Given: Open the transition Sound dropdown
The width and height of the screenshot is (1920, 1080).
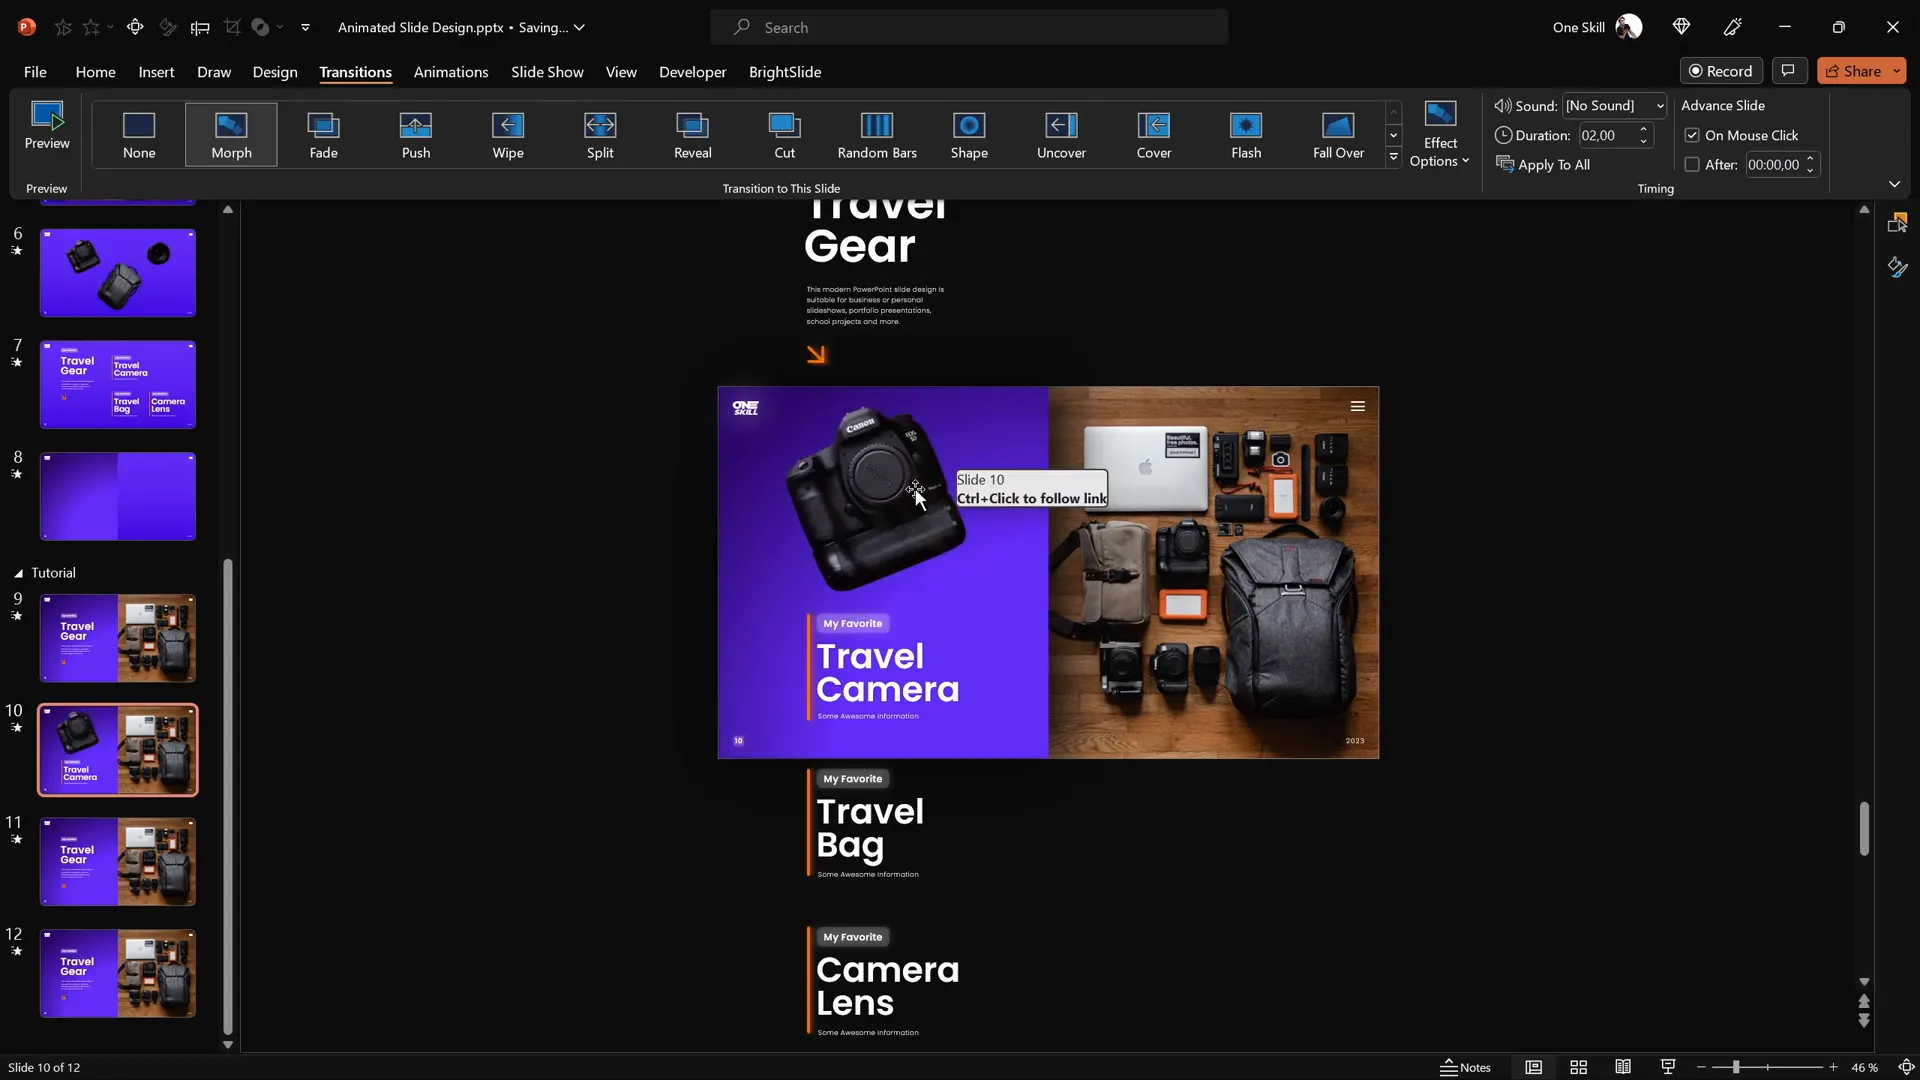Looking at the screenshot, I should [x=1657, y=105].
